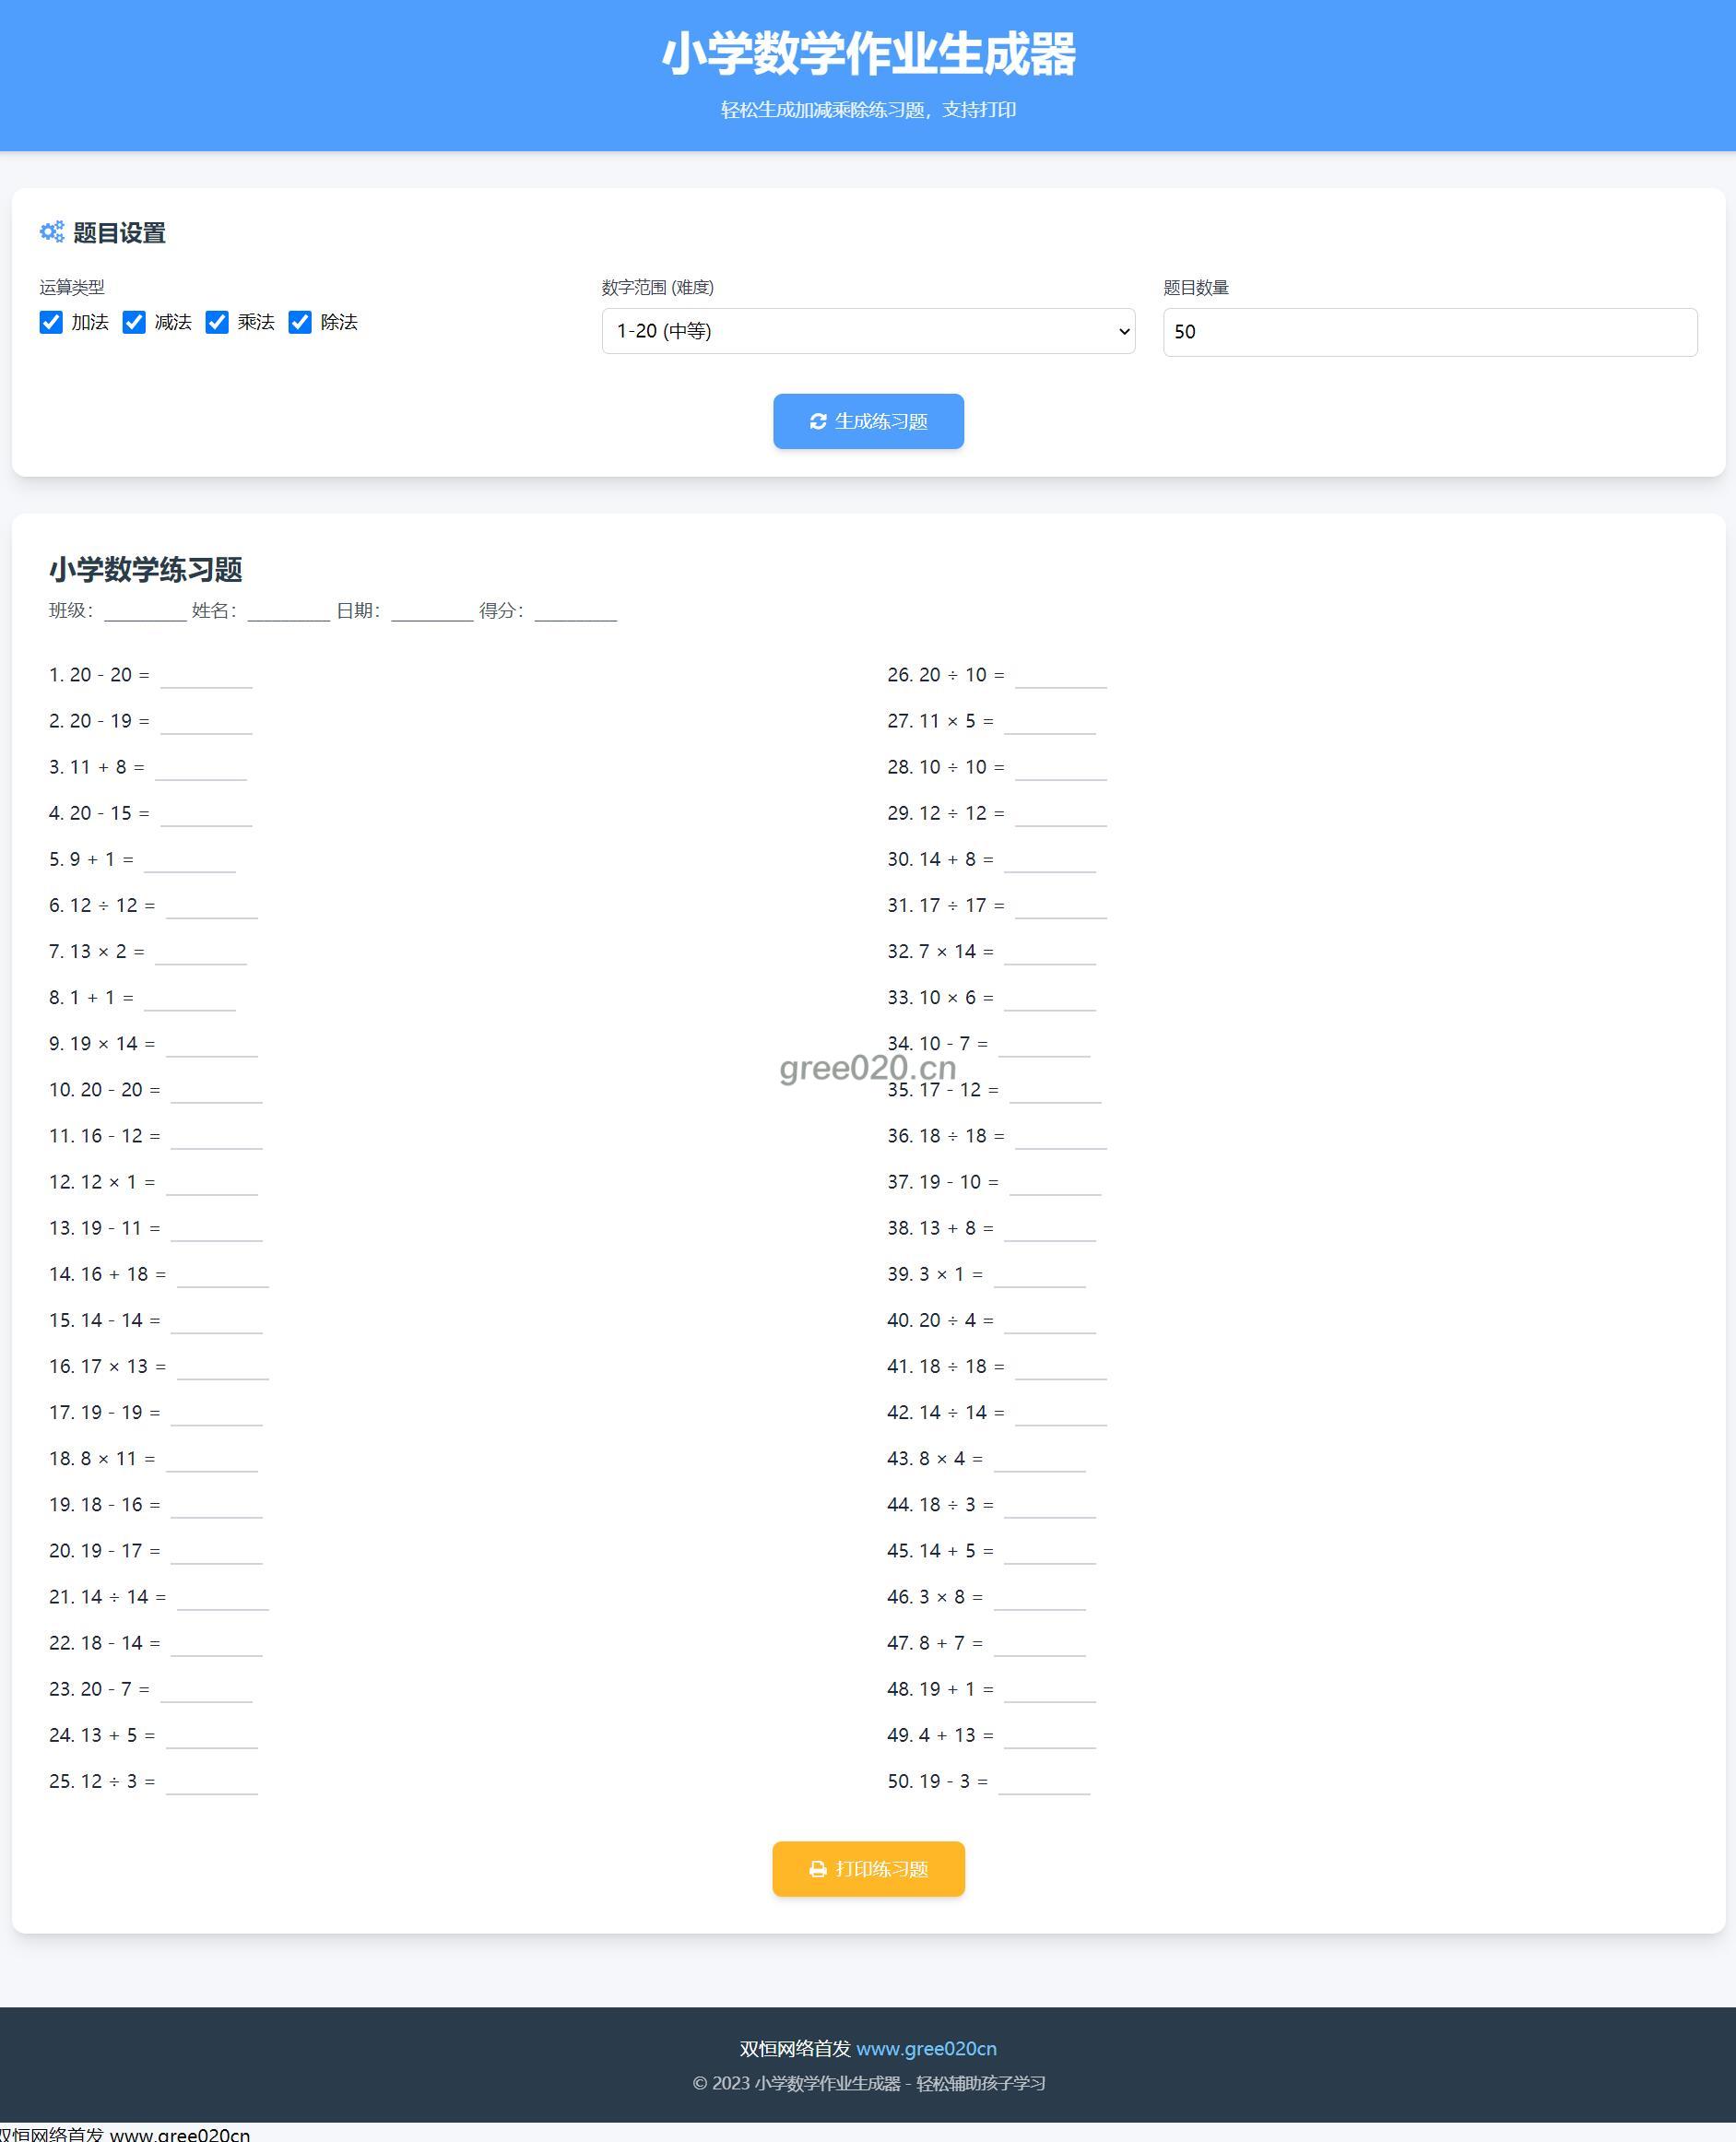Click the blank line after 得分
The image size is (1736, 2142).
pyautogui.click(x=575, y=611)
